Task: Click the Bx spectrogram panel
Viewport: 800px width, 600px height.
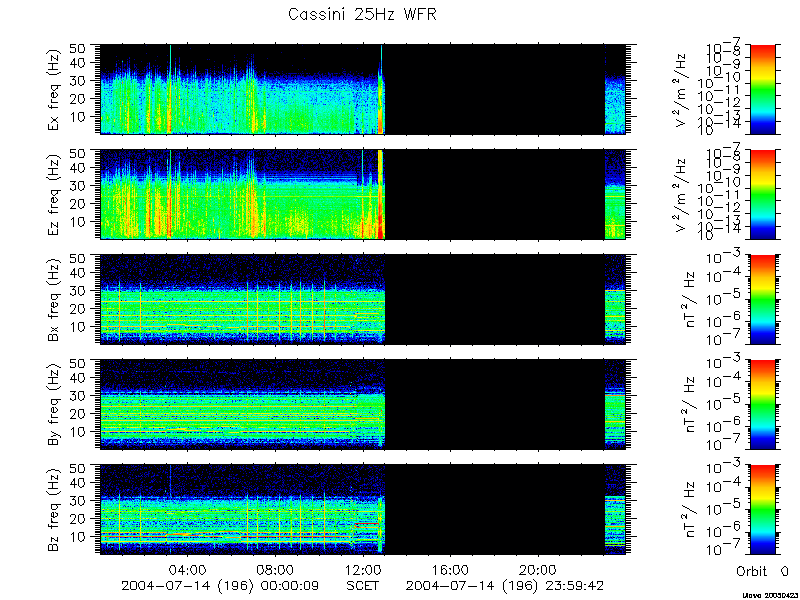Action: [363, 299]
